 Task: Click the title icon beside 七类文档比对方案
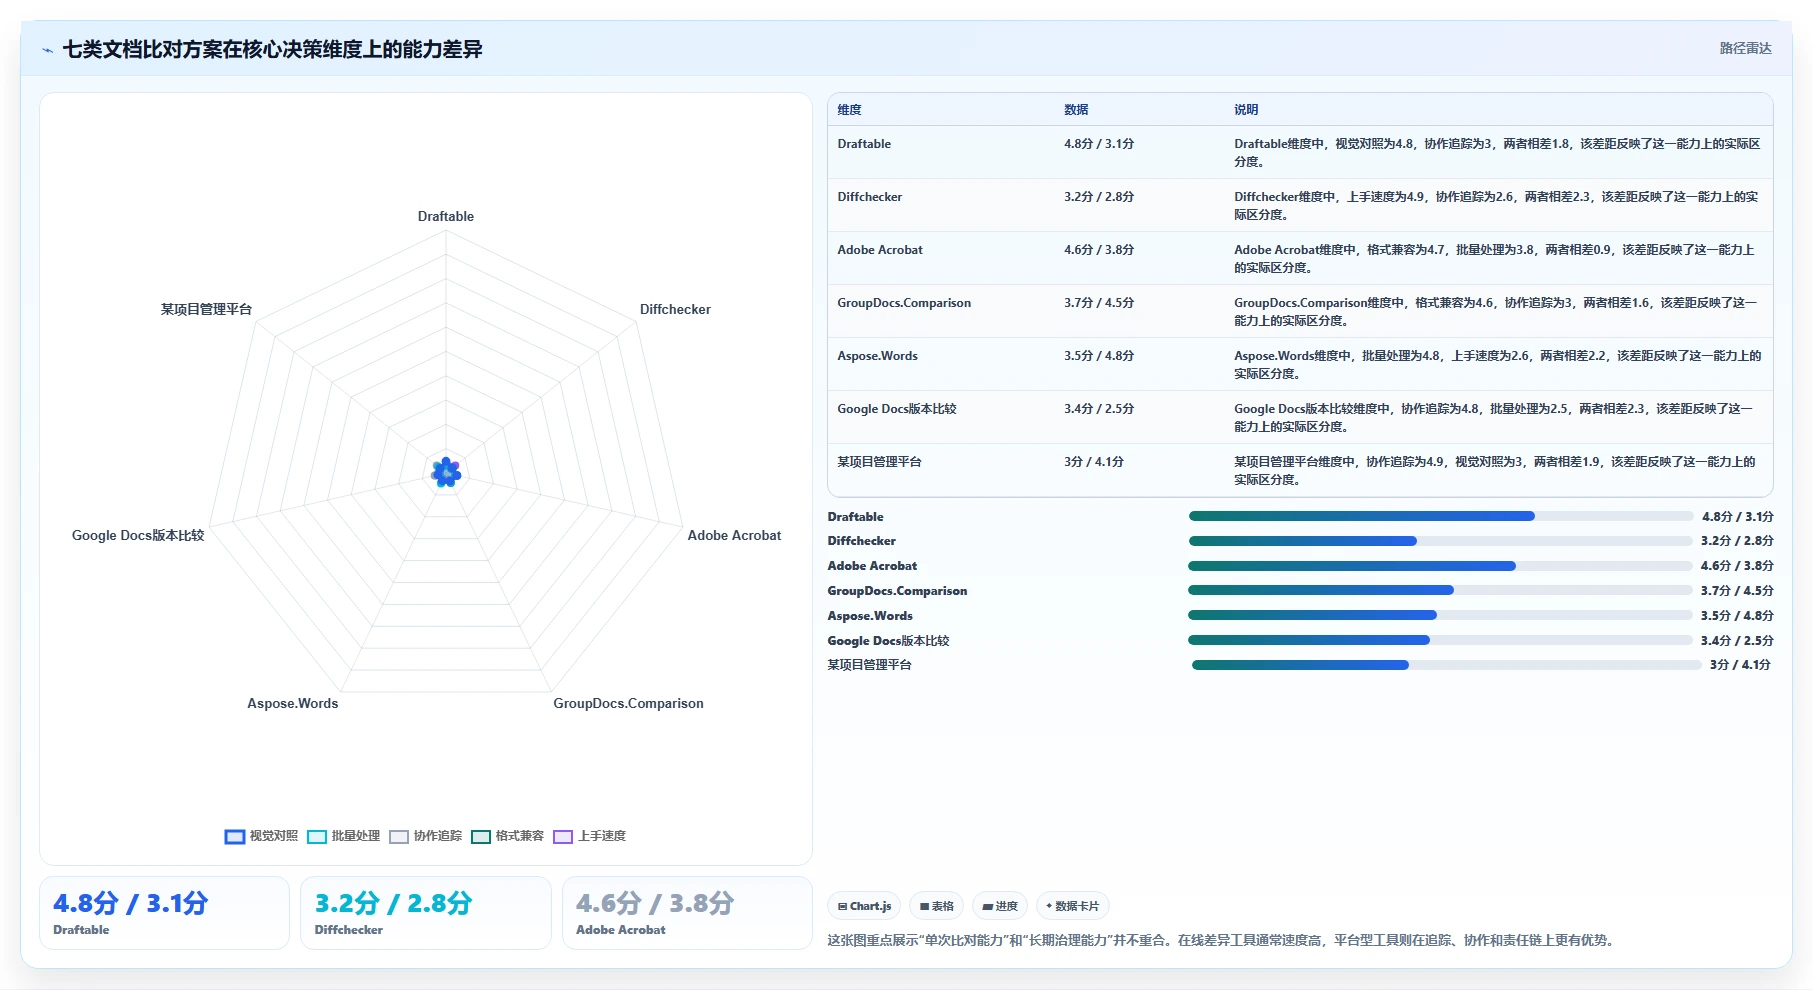pos(48,50)
